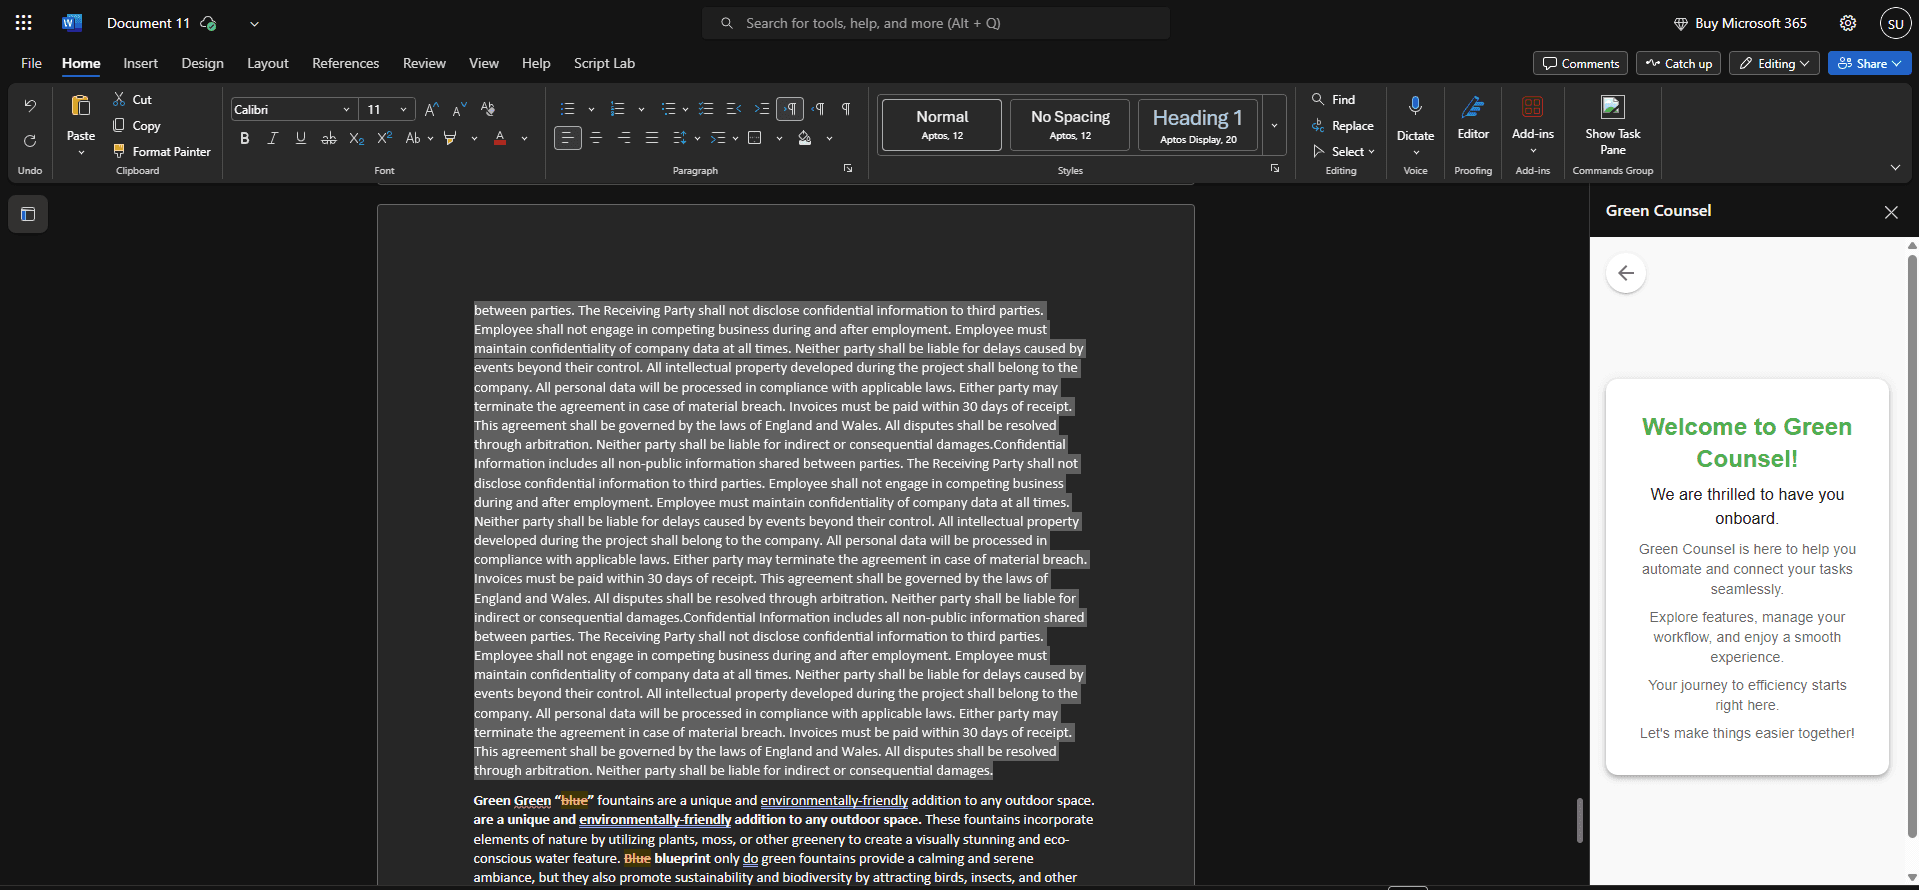Activate the Format Painter
The width and height of the screenshot is (1919, 890).
[161, 152]
